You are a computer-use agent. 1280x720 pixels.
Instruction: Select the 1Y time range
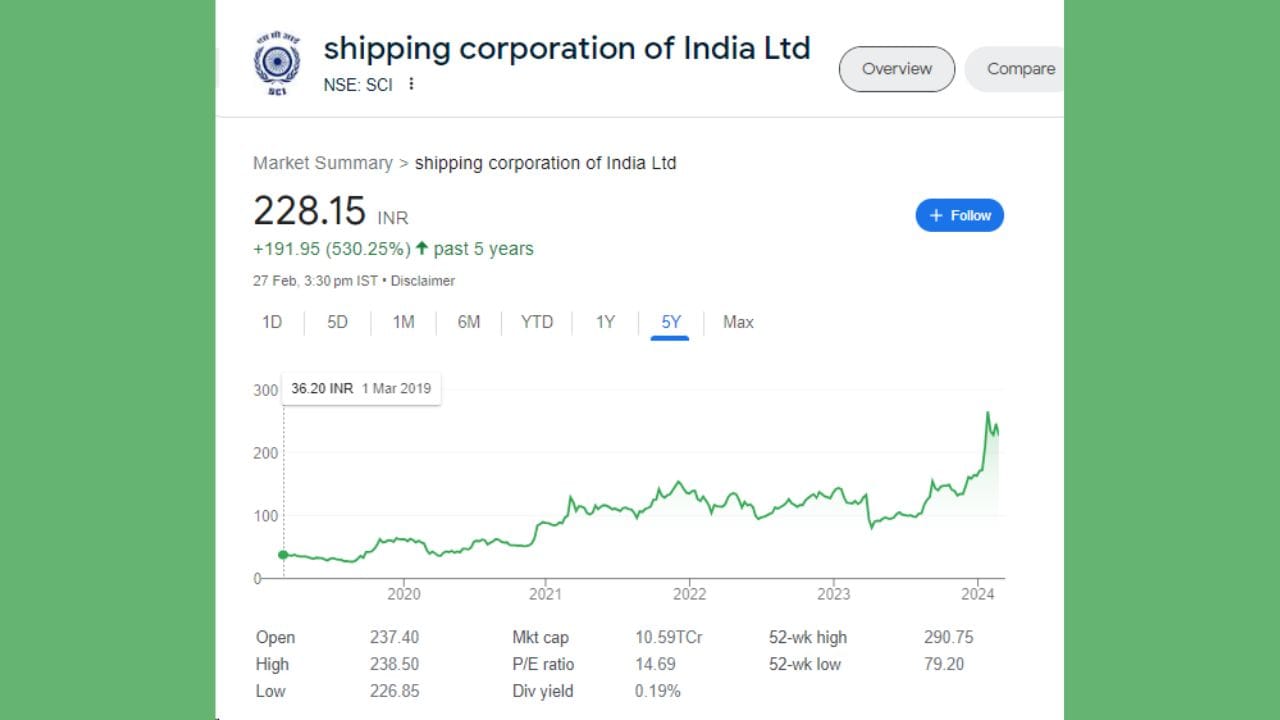click(x=605, y=322)
